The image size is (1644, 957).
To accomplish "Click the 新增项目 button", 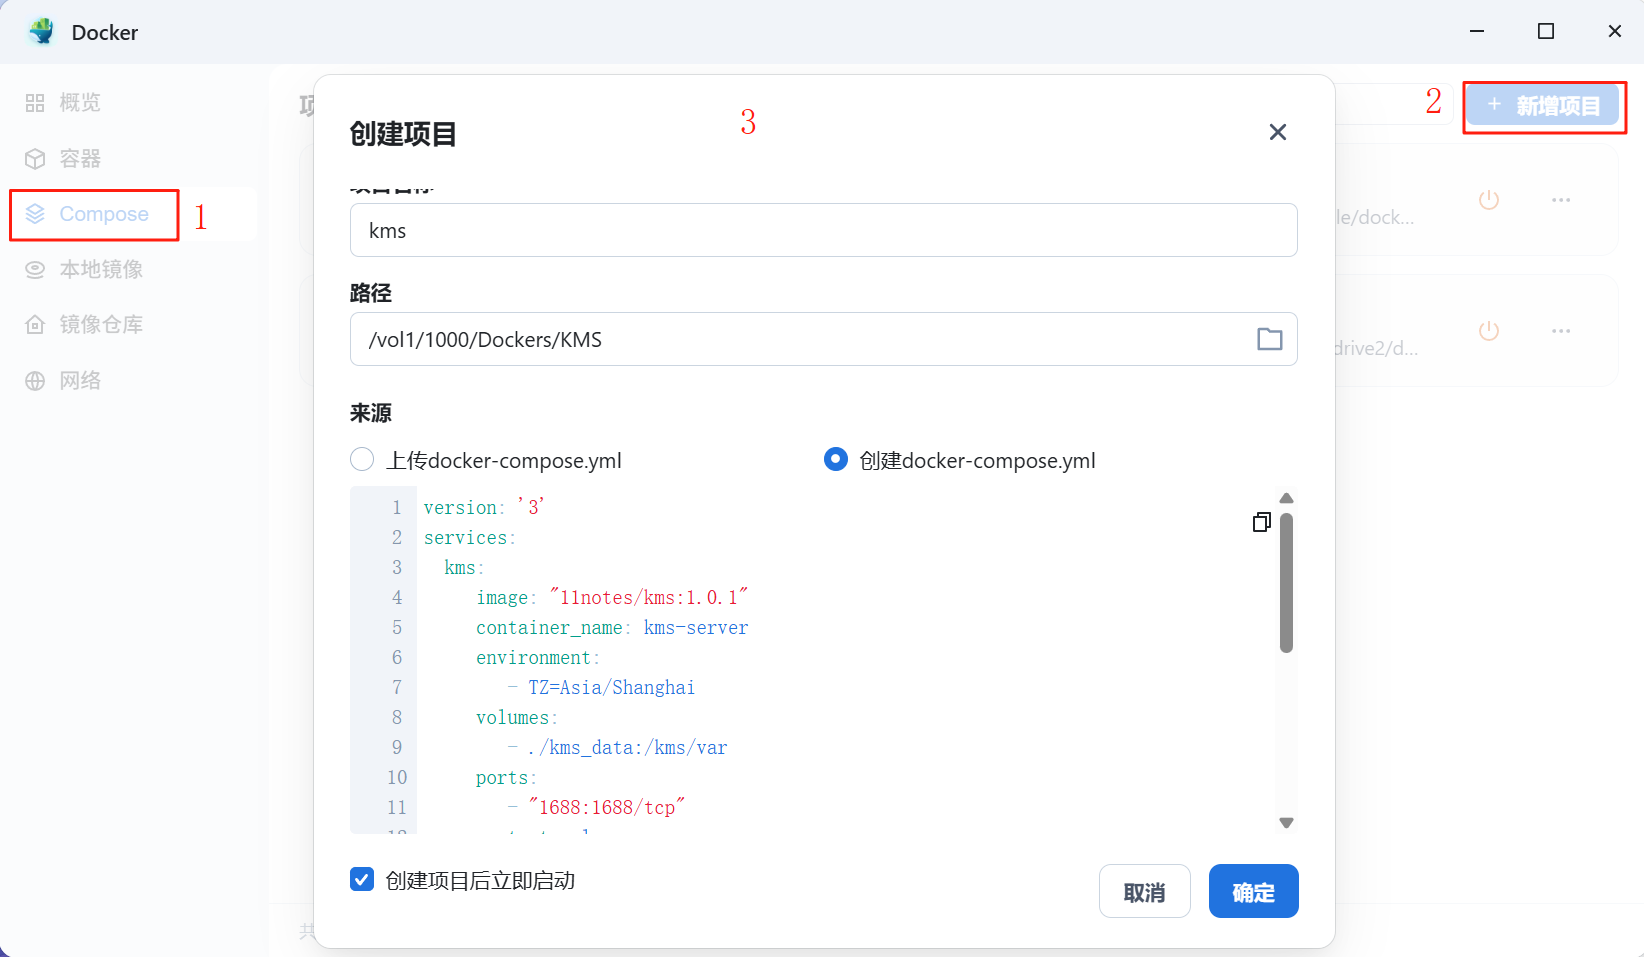I will coord(1543,106).
